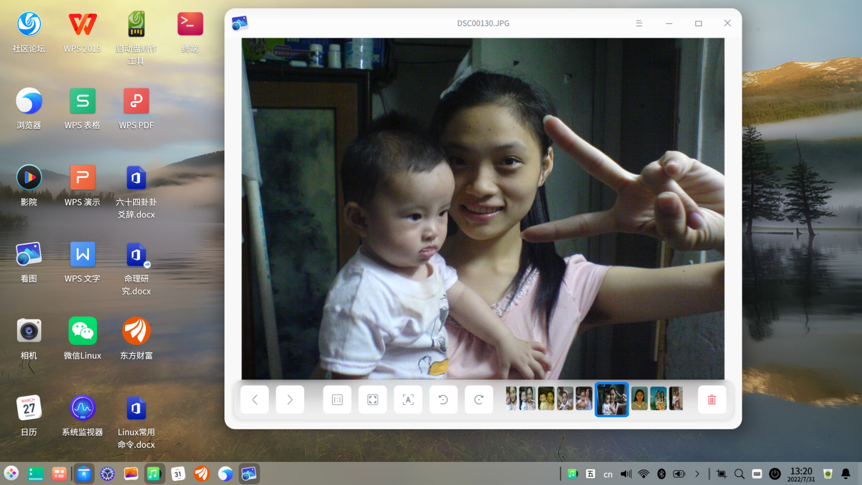Delete the current image with trash button
This screenshot has height=485, width=862.
click(x=711, y=400)
